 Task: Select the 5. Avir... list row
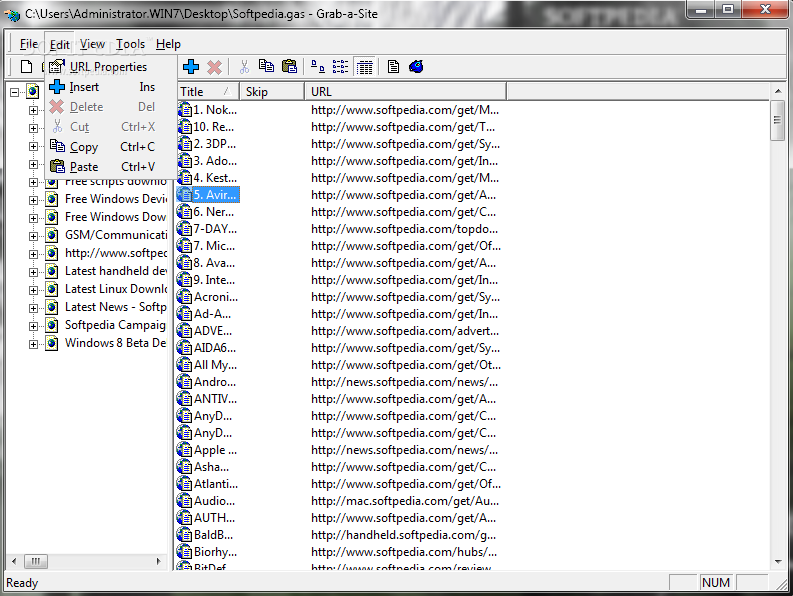coord(208,195)
